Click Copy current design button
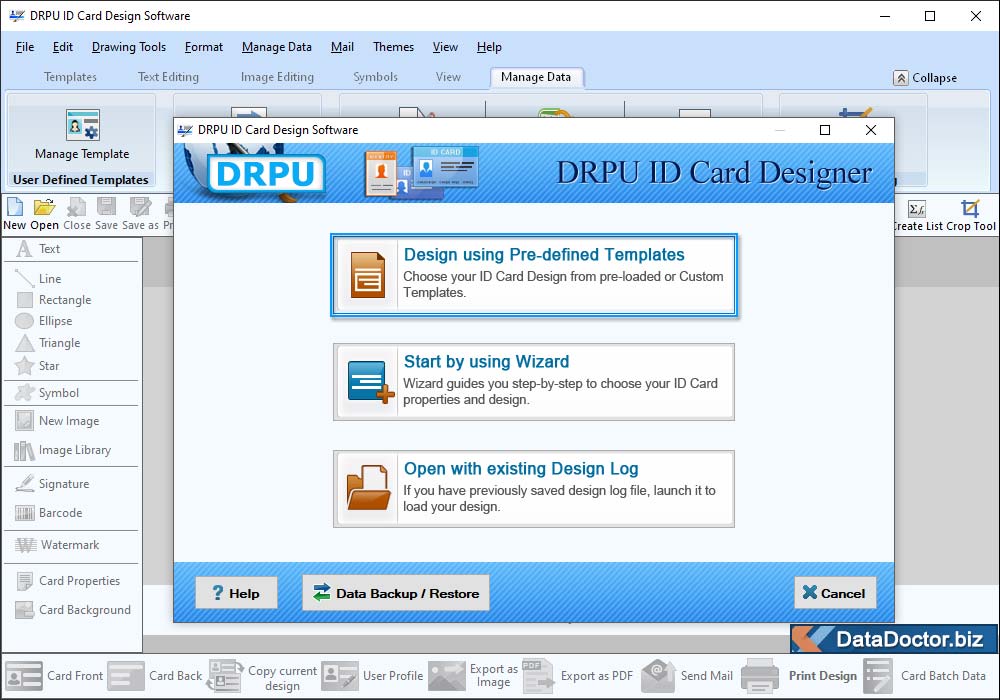 tap(263, 677)
